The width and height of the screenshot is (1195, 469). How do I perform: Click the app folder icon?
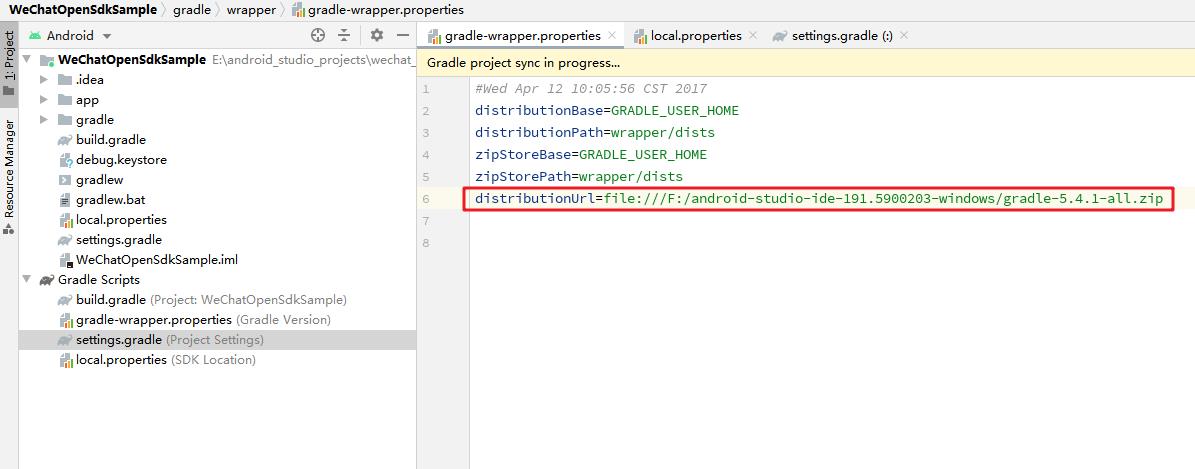tap(65, 99)
